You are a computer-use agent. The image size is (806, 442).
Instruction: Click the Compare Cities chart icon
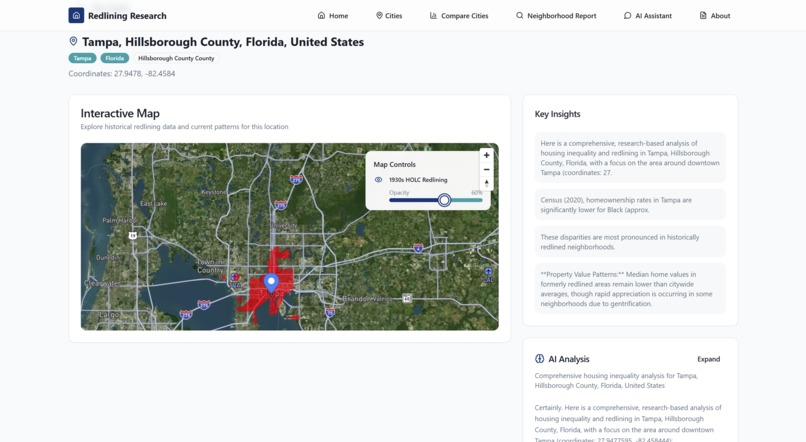coord(433,15)
